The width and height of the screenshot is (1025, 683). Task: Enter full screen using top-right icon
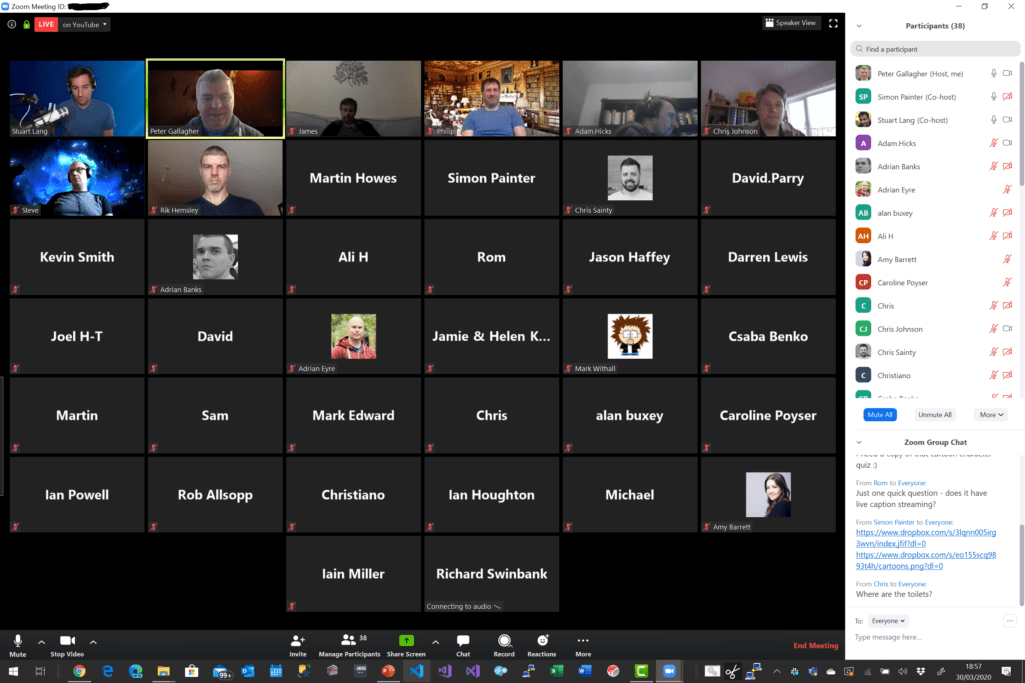pos(832,23)
